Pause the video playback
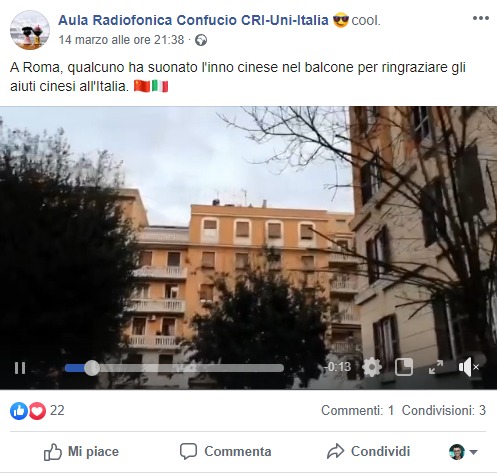 pyautogui.click(x=20, y=368)
